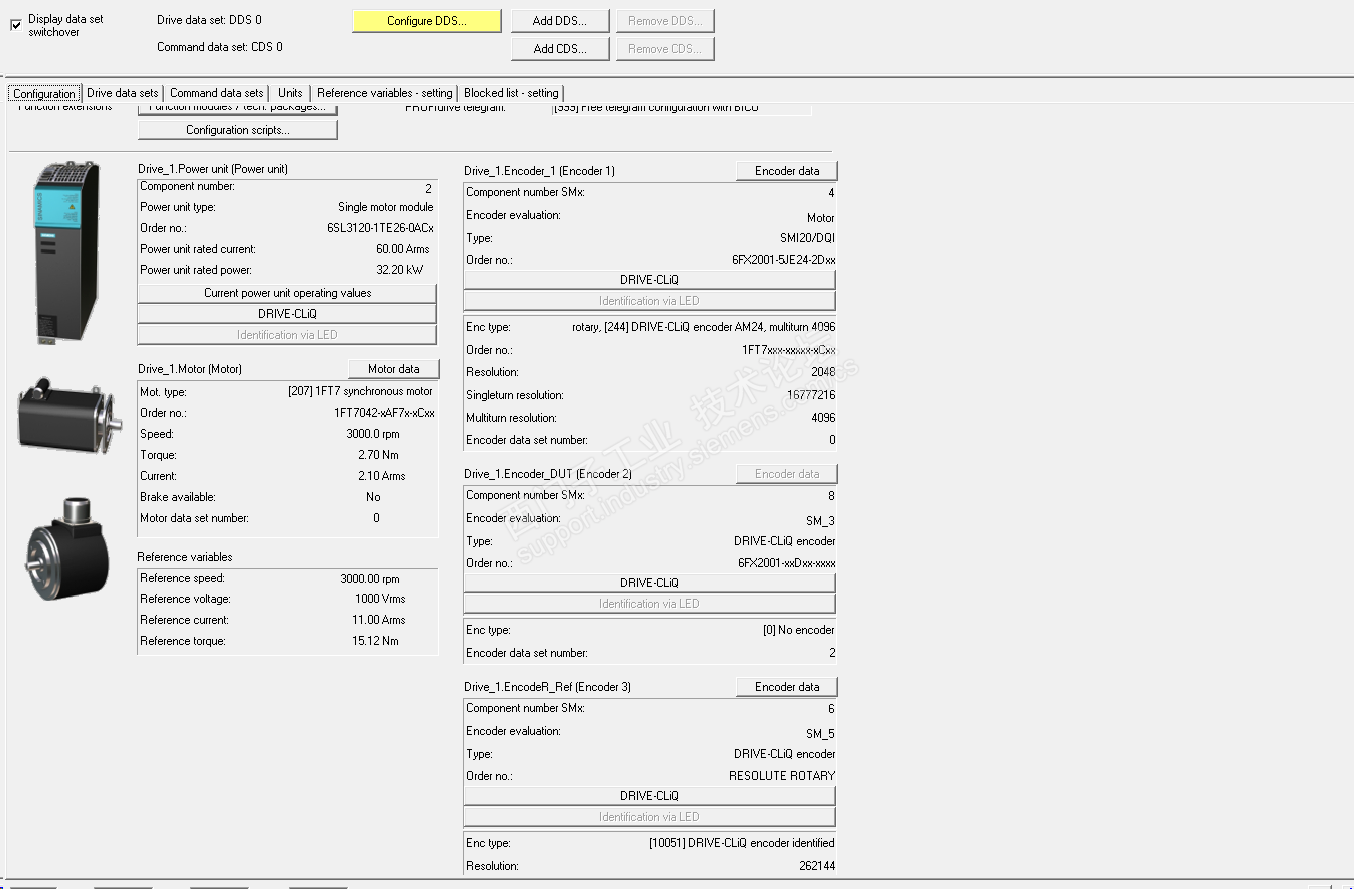Click reference voltage value 1000 Vrms
The height and width of the screenshot is (889, 1354).
(380, 599)
